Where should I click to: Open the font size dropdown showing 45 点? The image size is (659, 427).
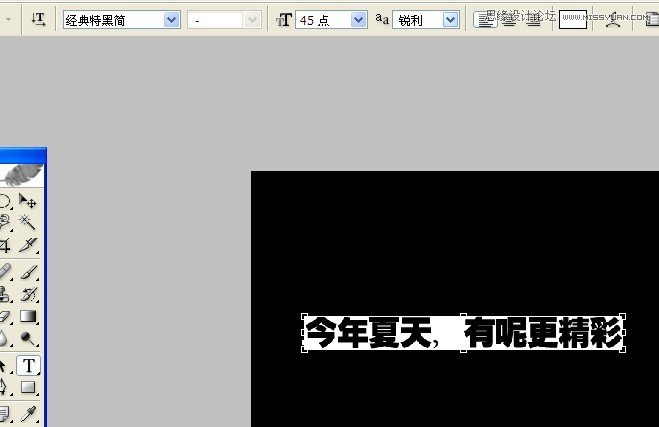click(358, 19)
